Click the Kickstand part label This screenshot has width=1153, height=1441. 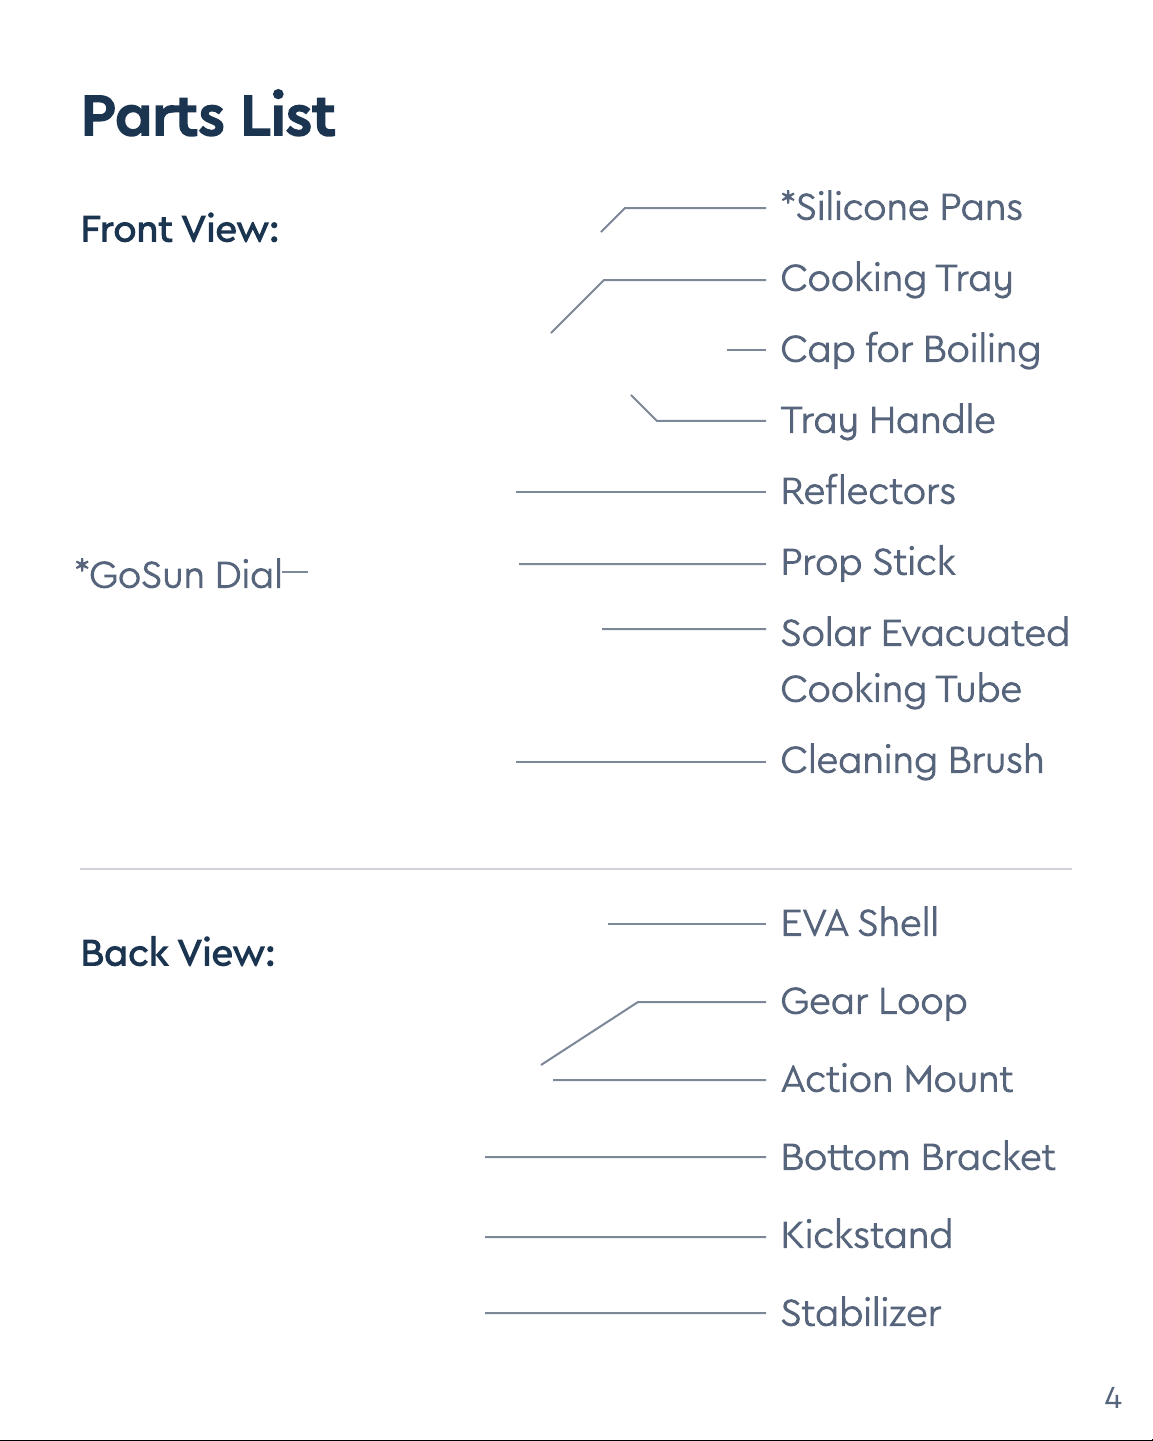point(866,1235)
